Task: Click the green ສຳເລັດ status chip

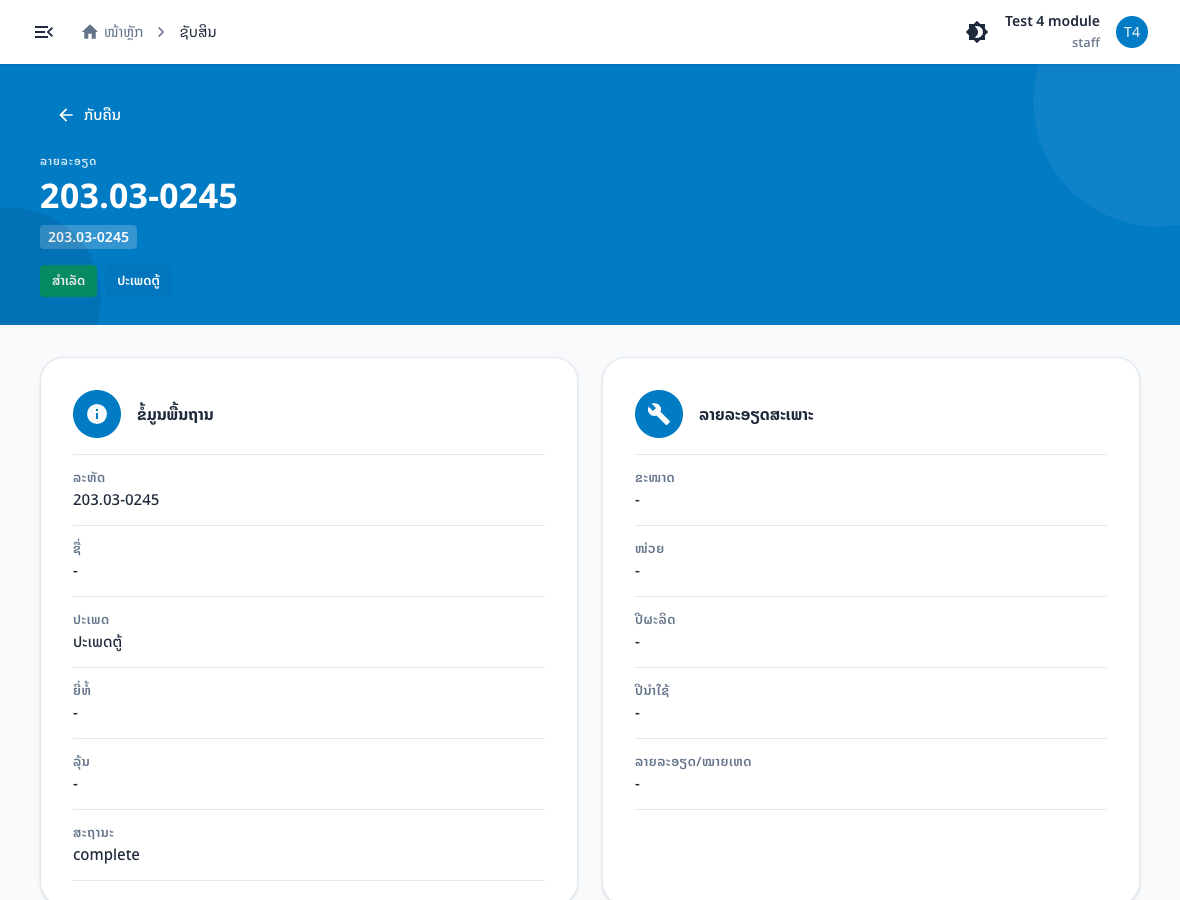Action: coord(68,281)
